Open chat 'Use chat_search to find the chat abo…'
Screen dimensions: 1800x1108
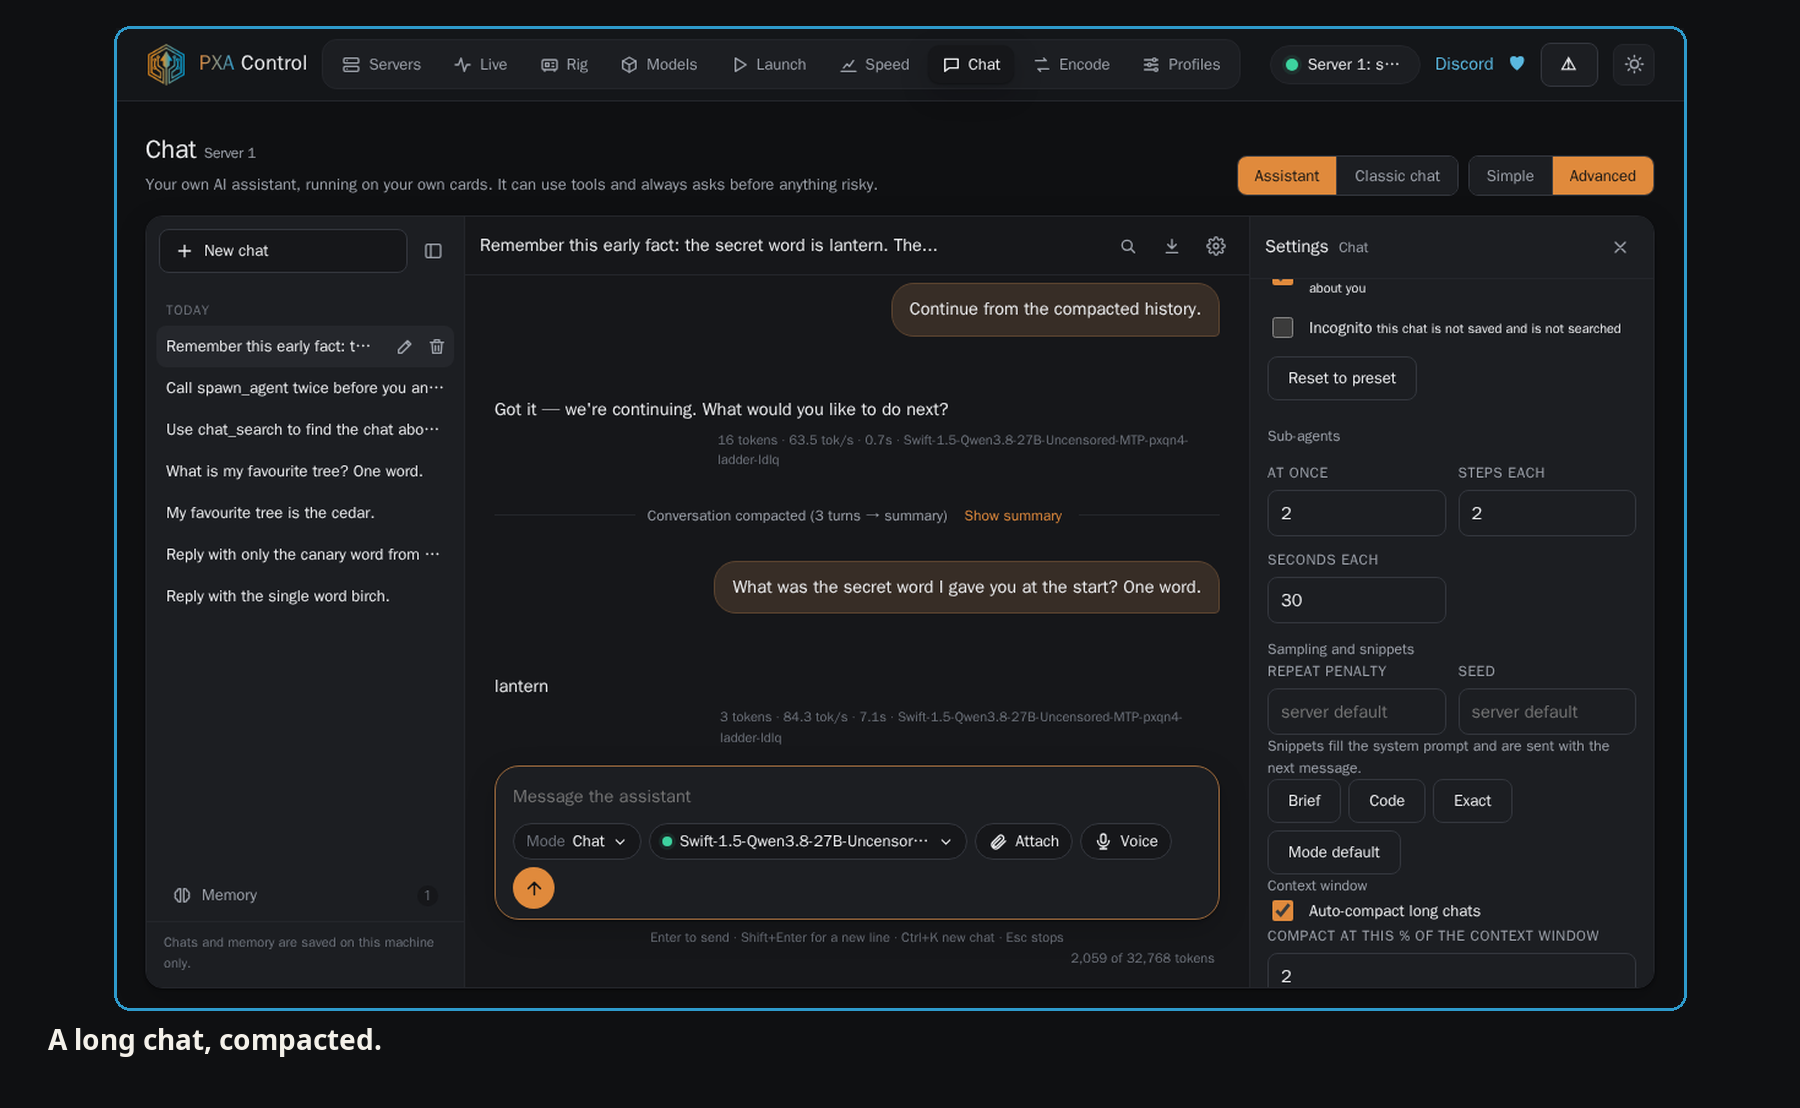pos(305,430)
